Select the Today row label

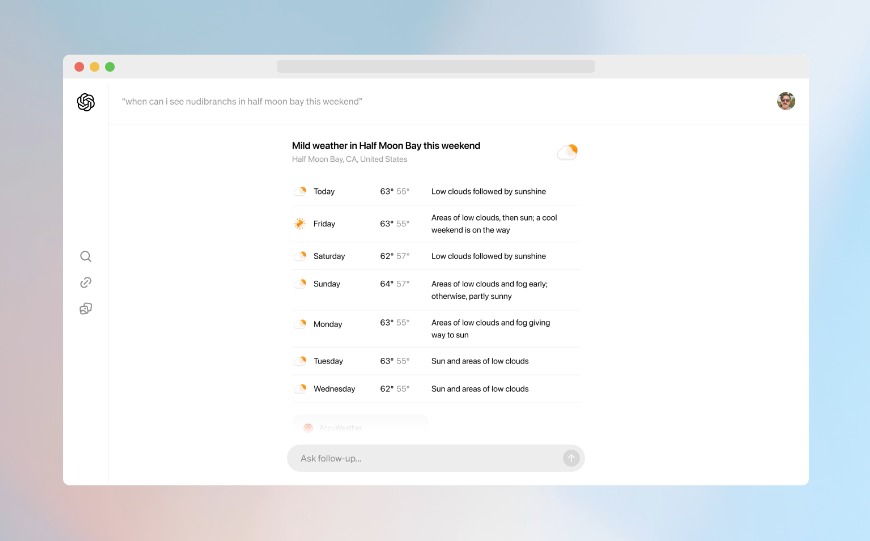324,191
